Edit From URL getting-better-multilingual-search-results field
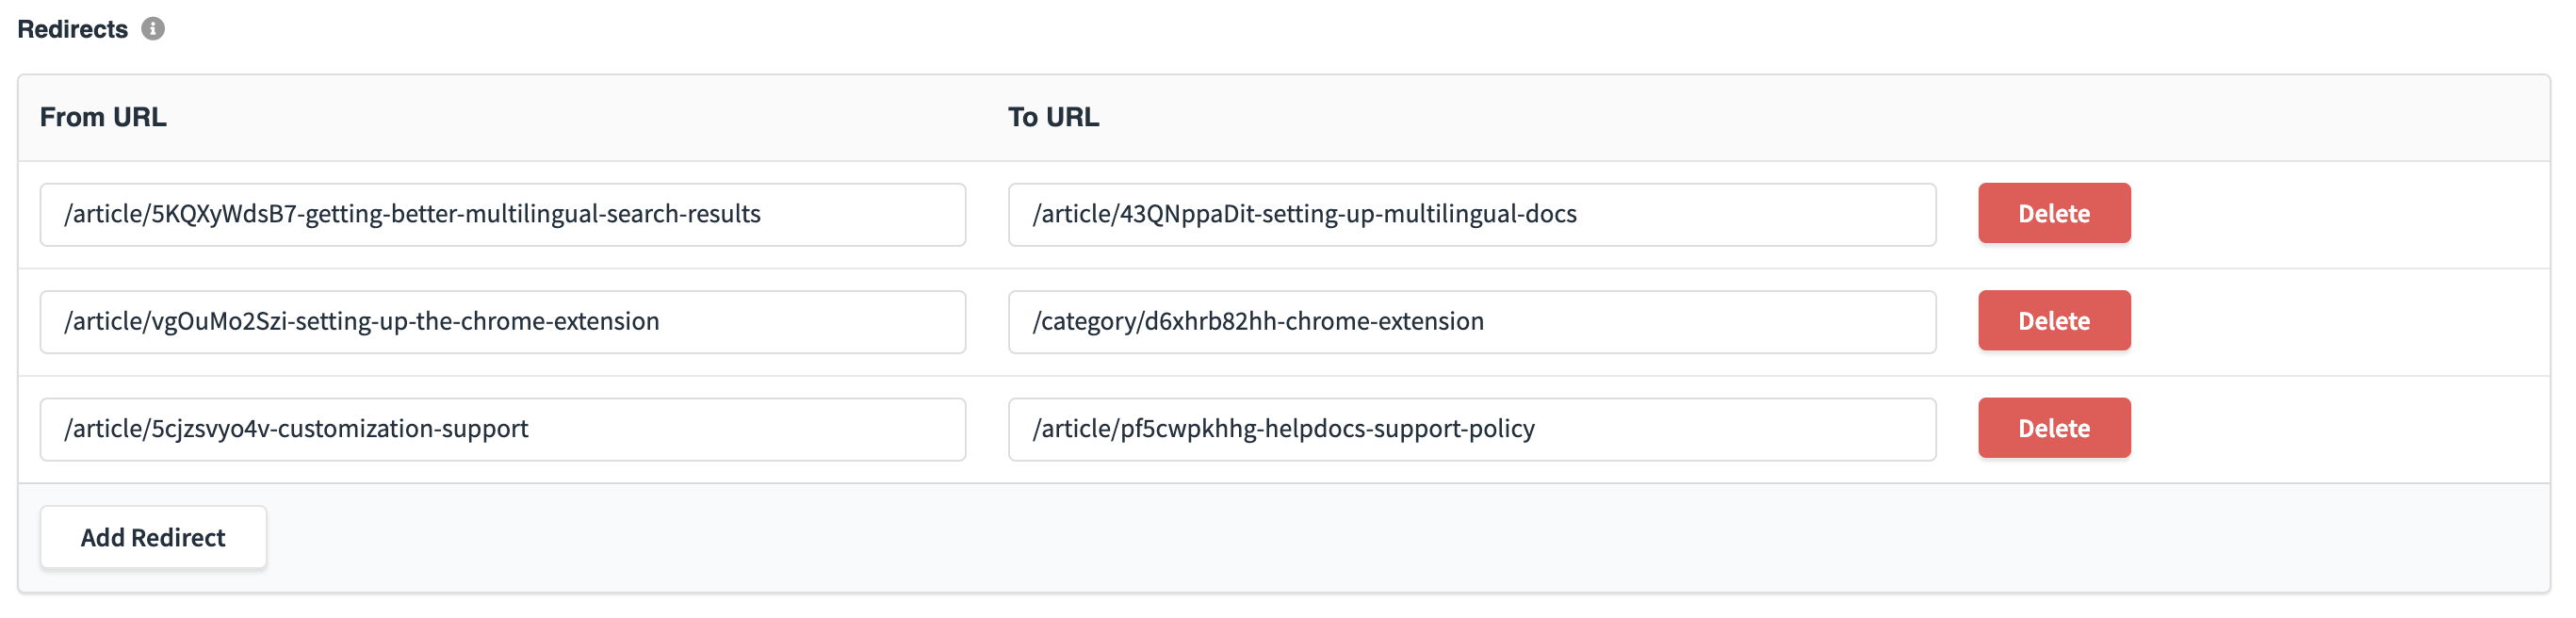The image size is (2576, 618). click(503, 214)
